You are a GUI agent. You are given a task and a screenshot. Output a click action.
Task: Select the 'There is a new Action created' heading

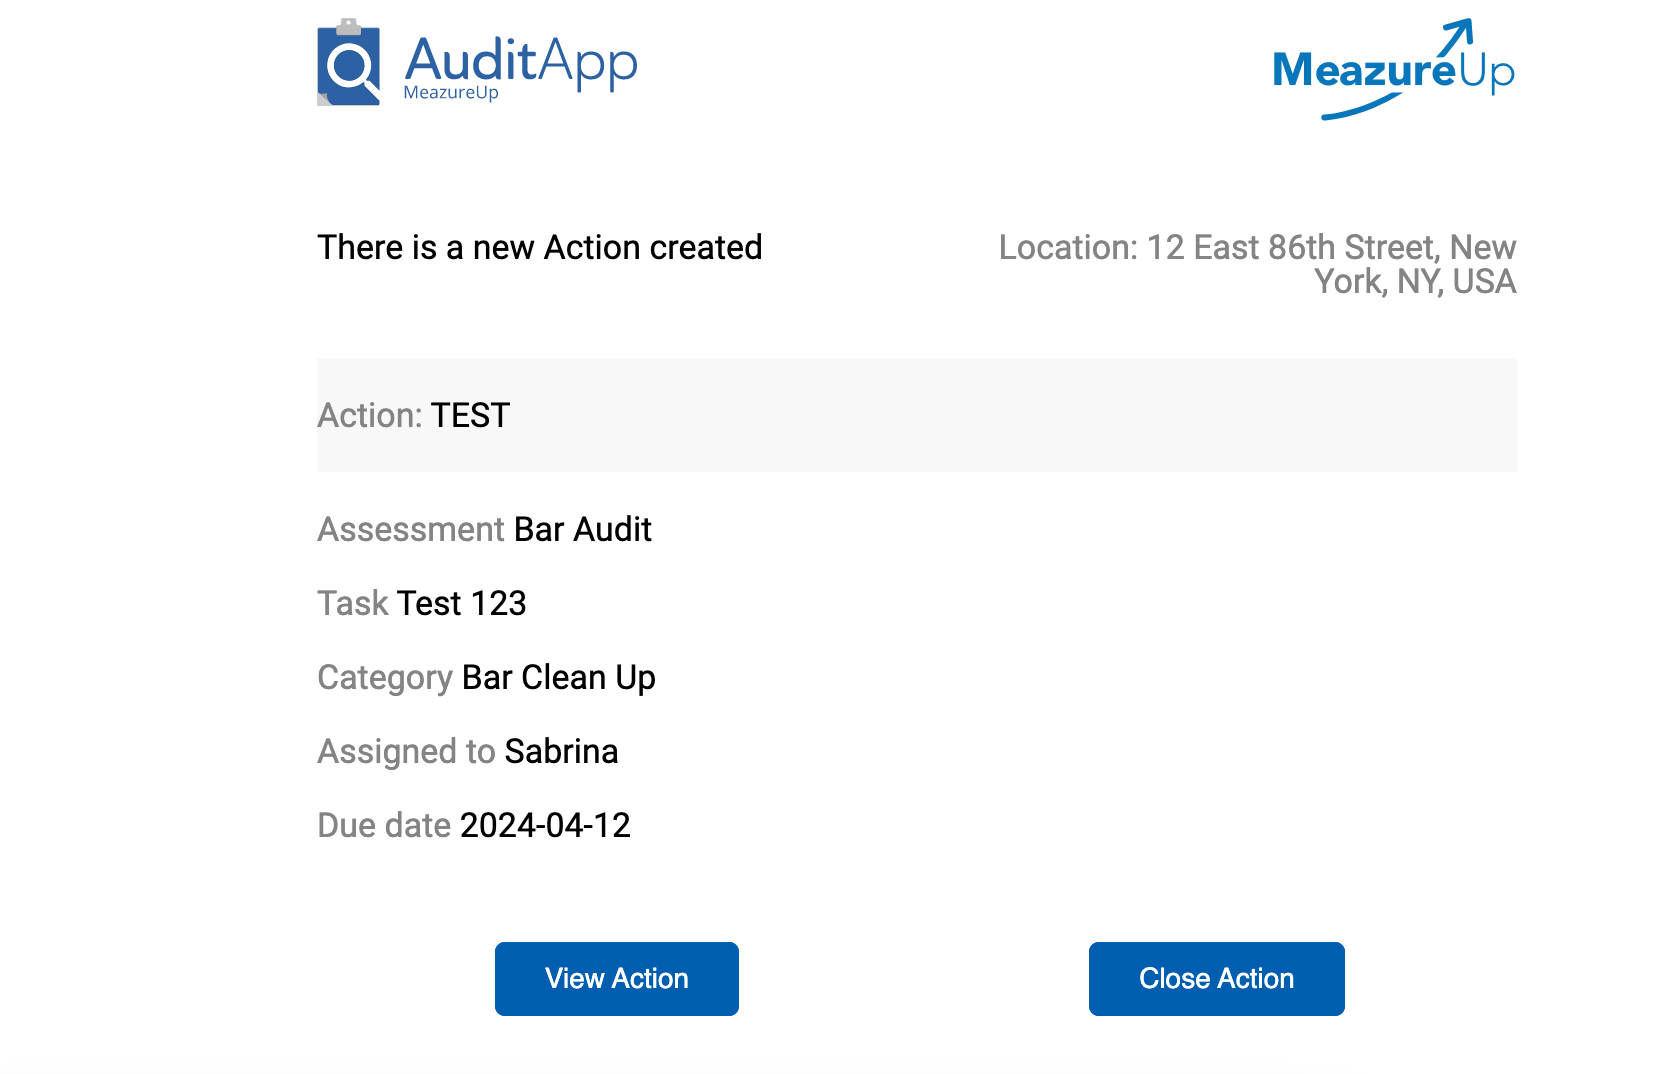[x=540, y=247]
